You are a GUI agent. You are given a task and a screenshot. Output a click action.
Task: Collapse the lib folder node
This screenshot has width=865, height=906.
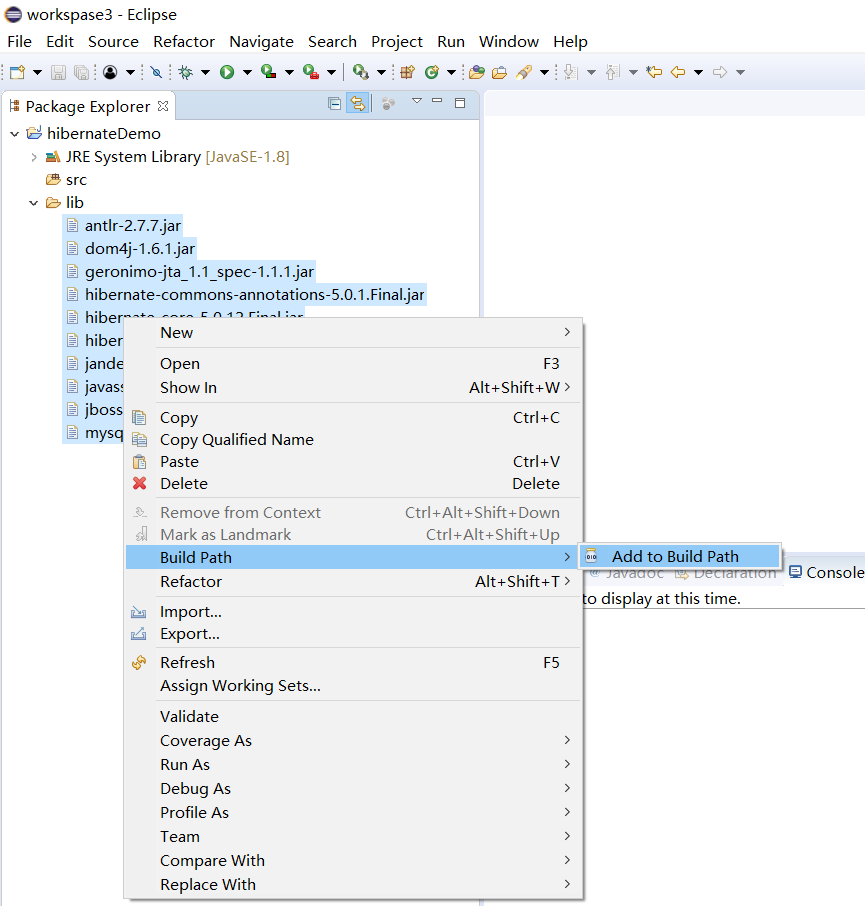point(34,203)
